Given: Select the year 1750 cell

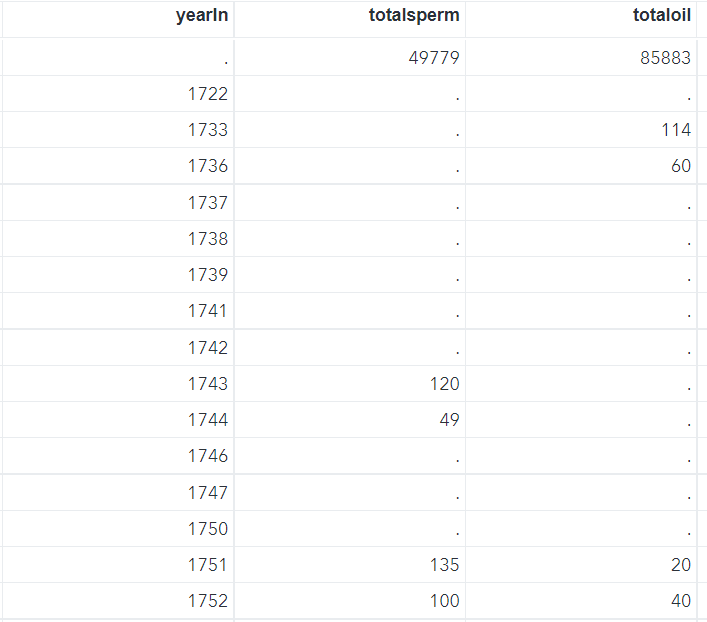Looking at the screenshot, I should click(x=208, y=529).
